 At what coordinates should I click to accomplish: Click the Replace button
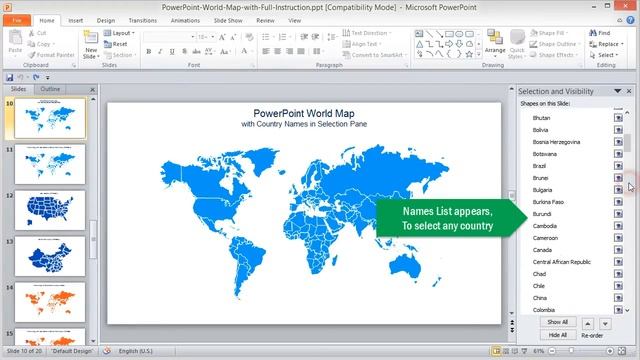pyautogui.click(x=607, y=44)
